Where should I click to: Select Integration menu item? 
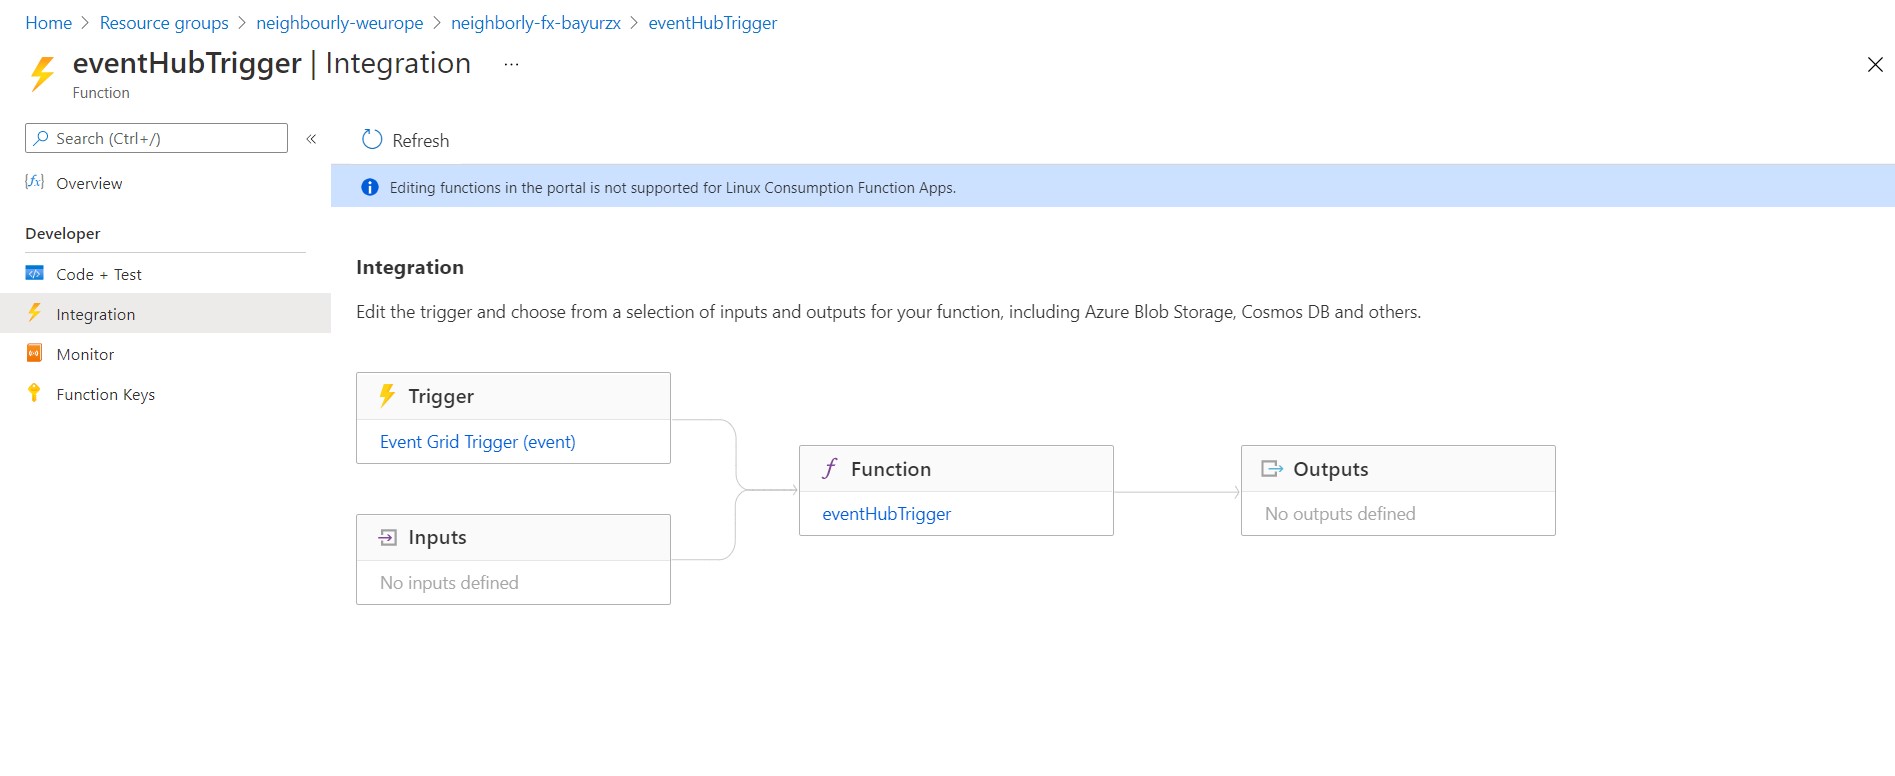click(95, 314)
